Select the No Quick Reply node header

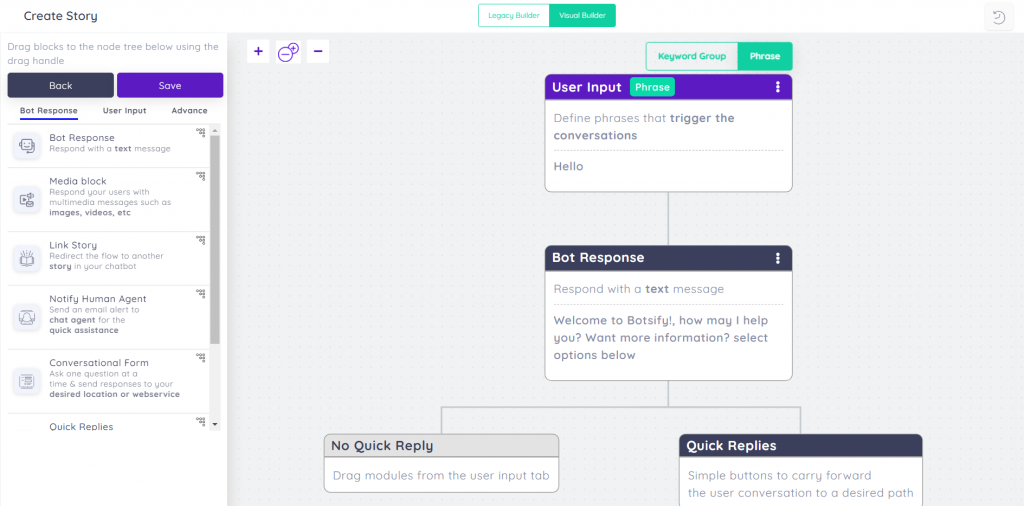click(441, 446)
